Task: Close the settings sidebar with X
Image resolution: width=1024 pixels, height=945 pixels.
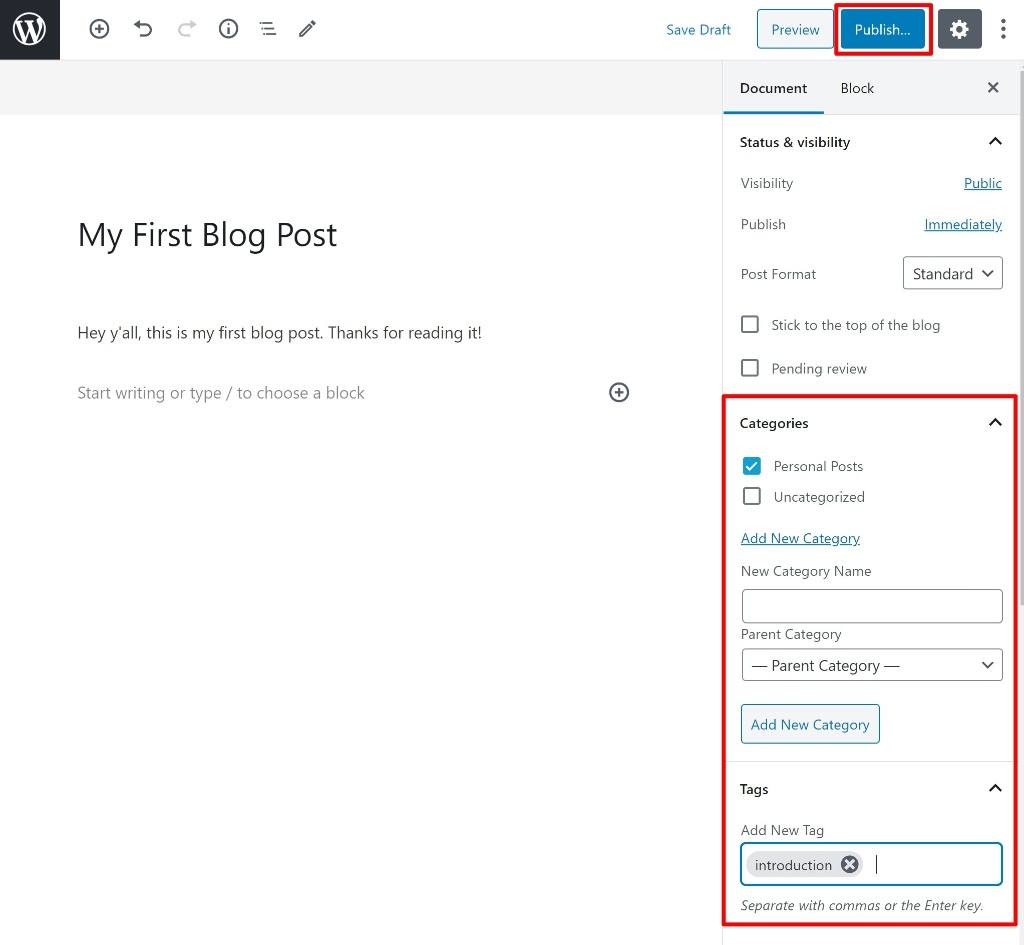Action: 993,88
